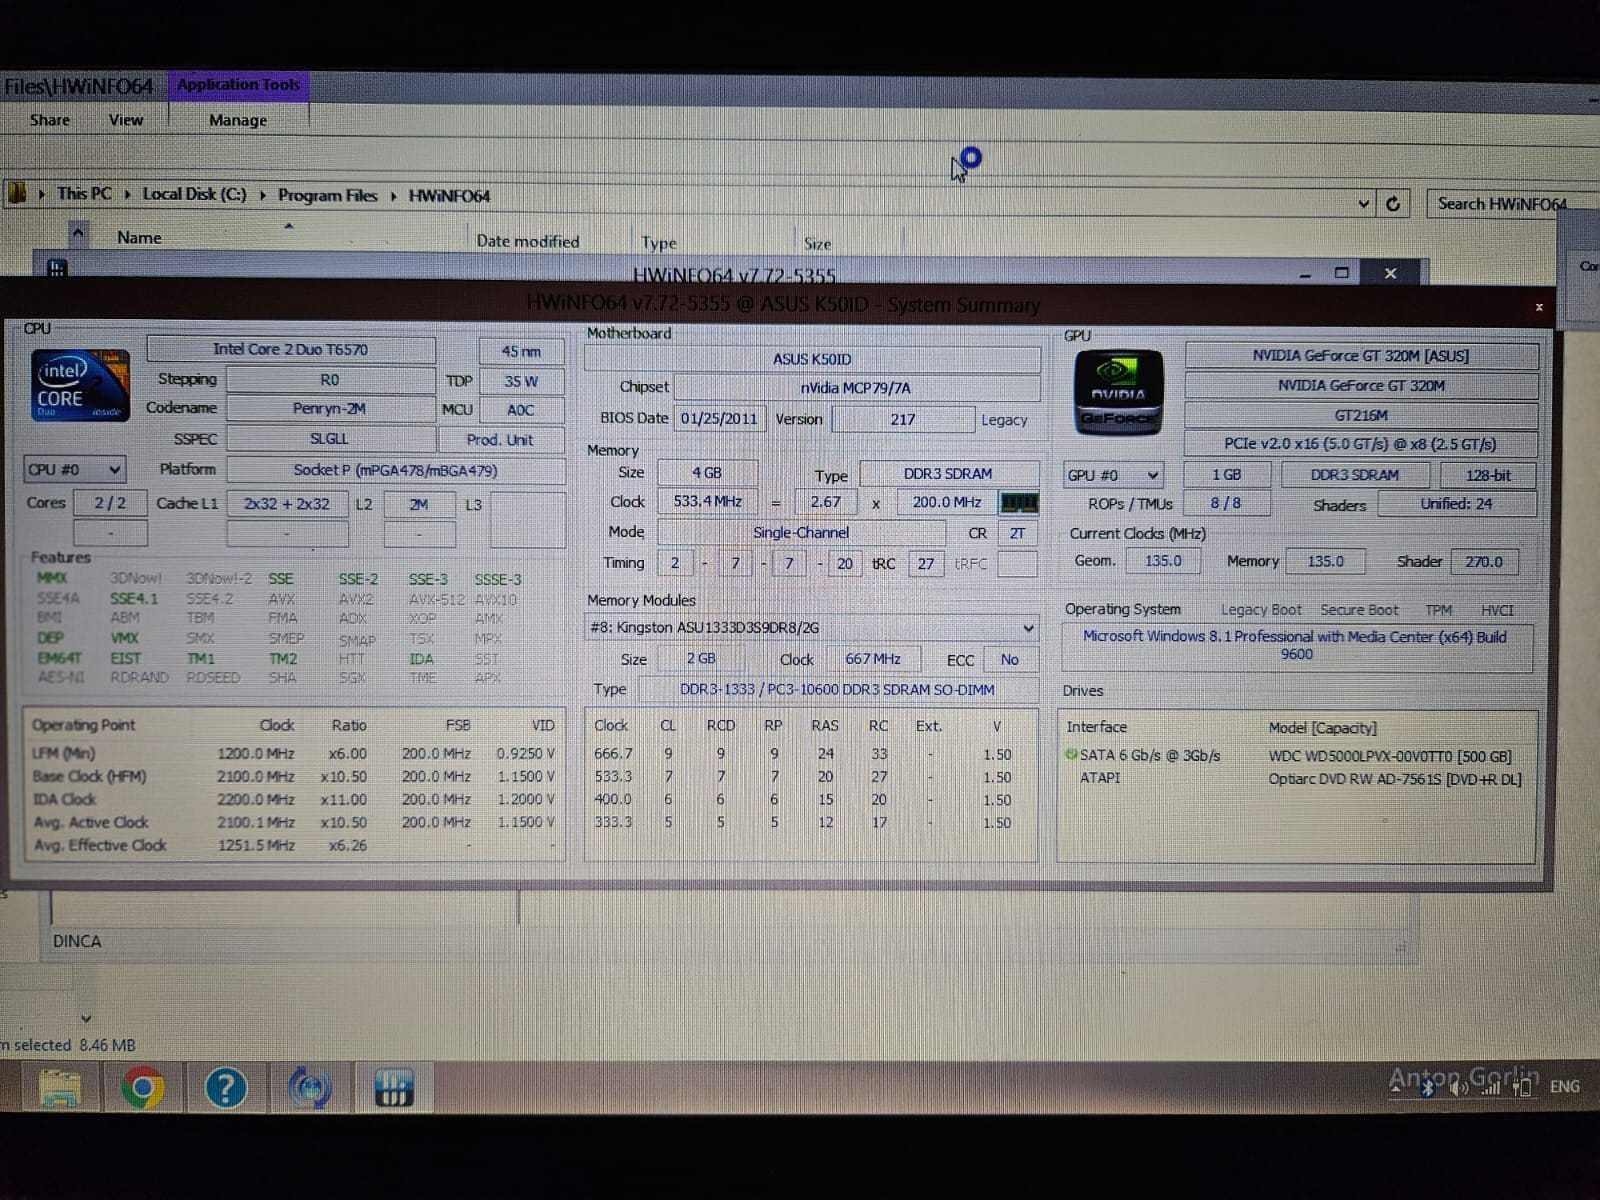
Task: Open the CPU #0 selector dropdown
Action: (x=75, y=469)
